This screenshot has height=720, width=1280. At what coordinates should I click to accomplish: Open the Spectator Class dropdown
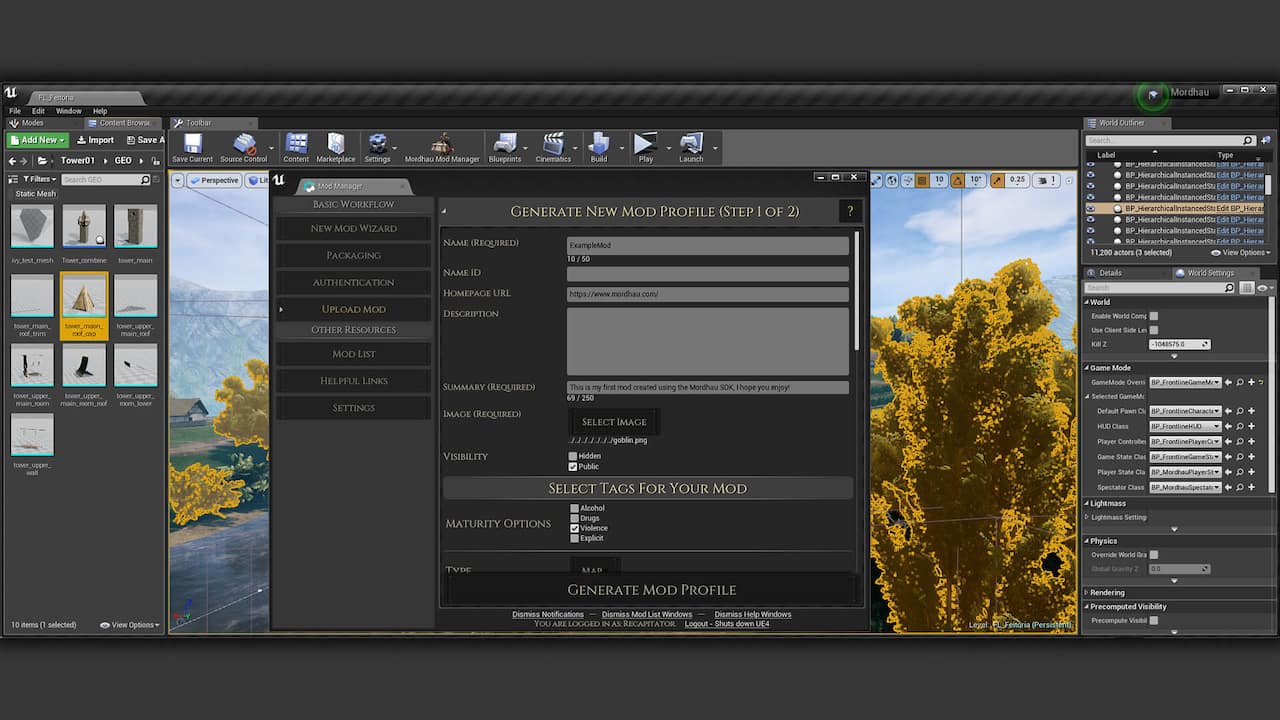click(x=1185, y=487)
